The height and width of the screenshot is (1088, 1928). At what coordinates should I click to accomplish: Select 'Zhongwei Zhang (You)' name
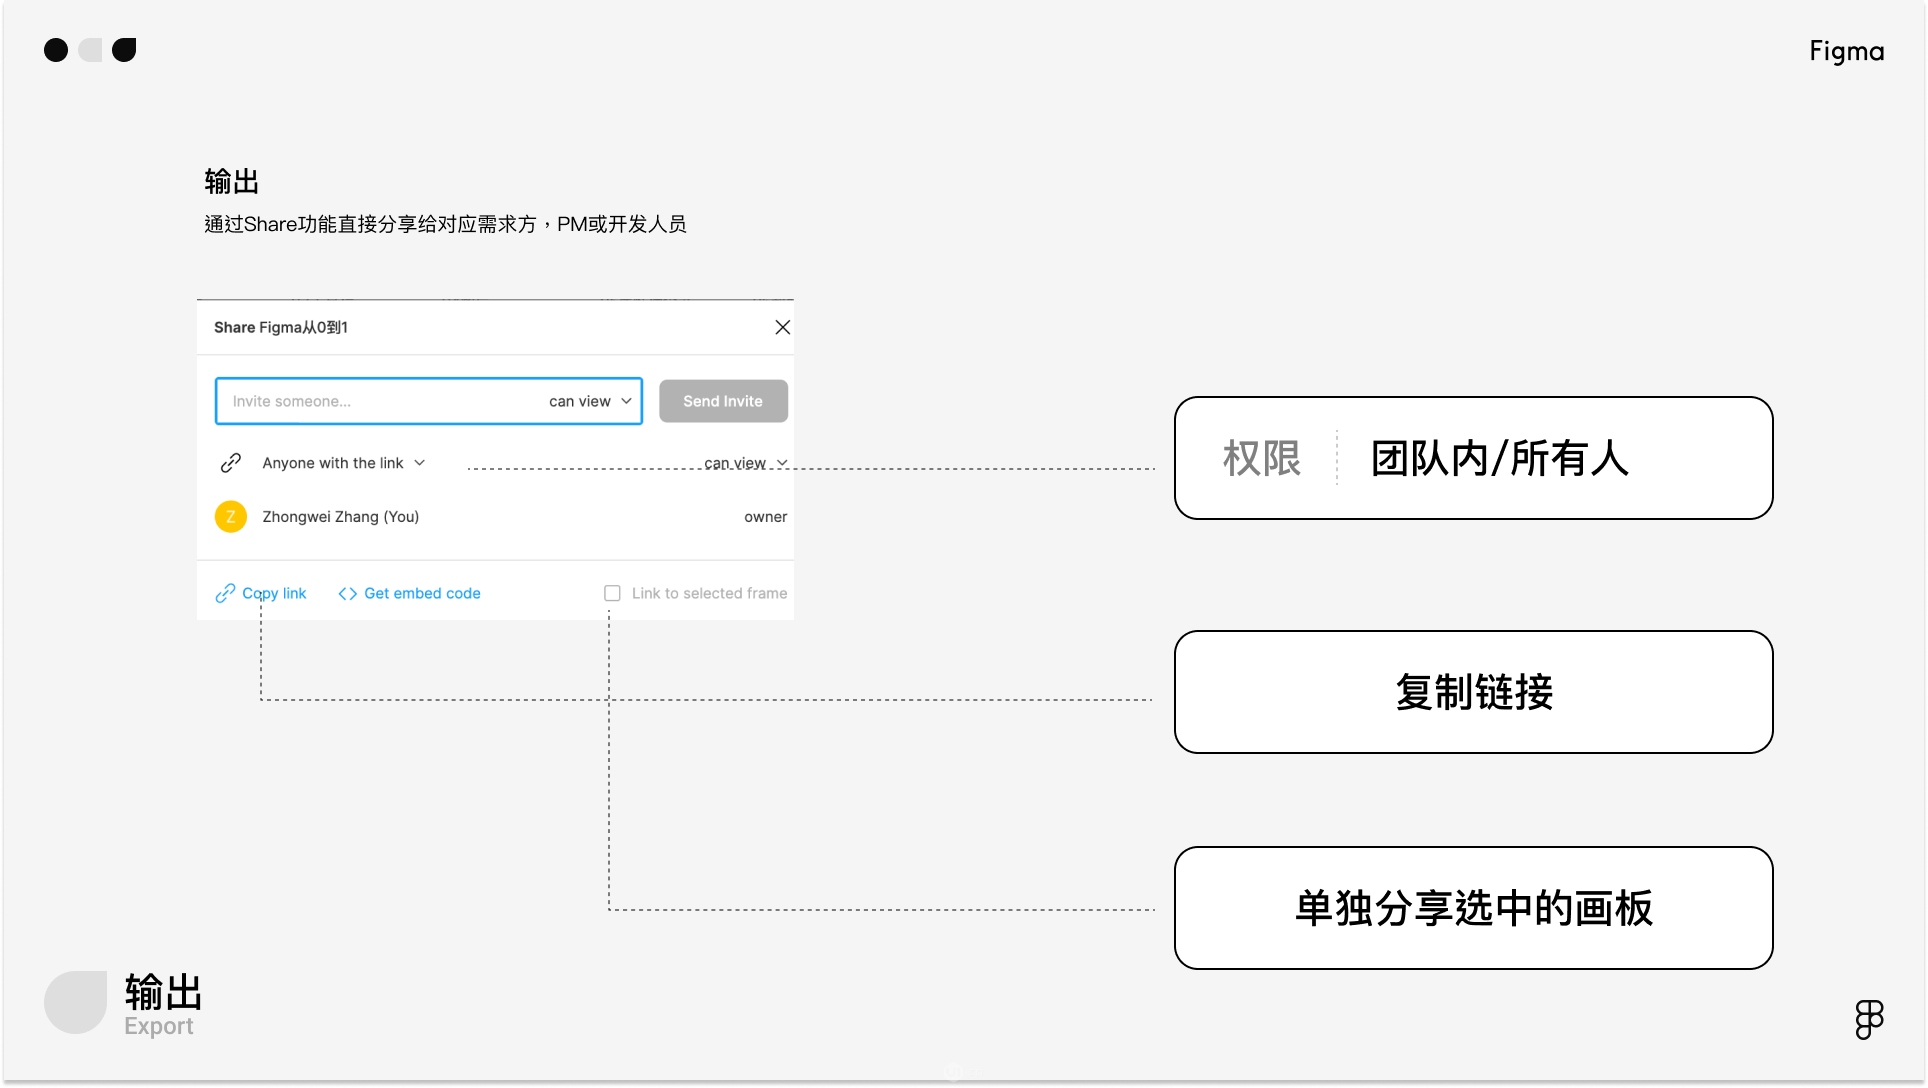341,517
